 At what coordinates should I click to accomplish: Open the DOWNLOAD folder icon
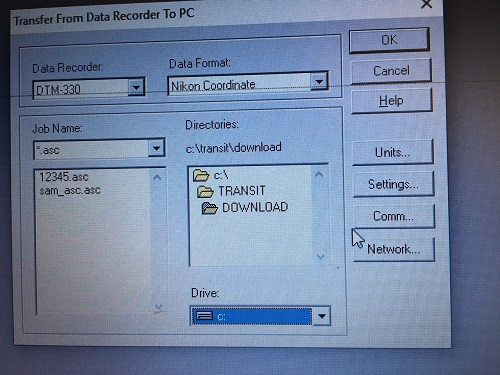(x=210, y=208)
